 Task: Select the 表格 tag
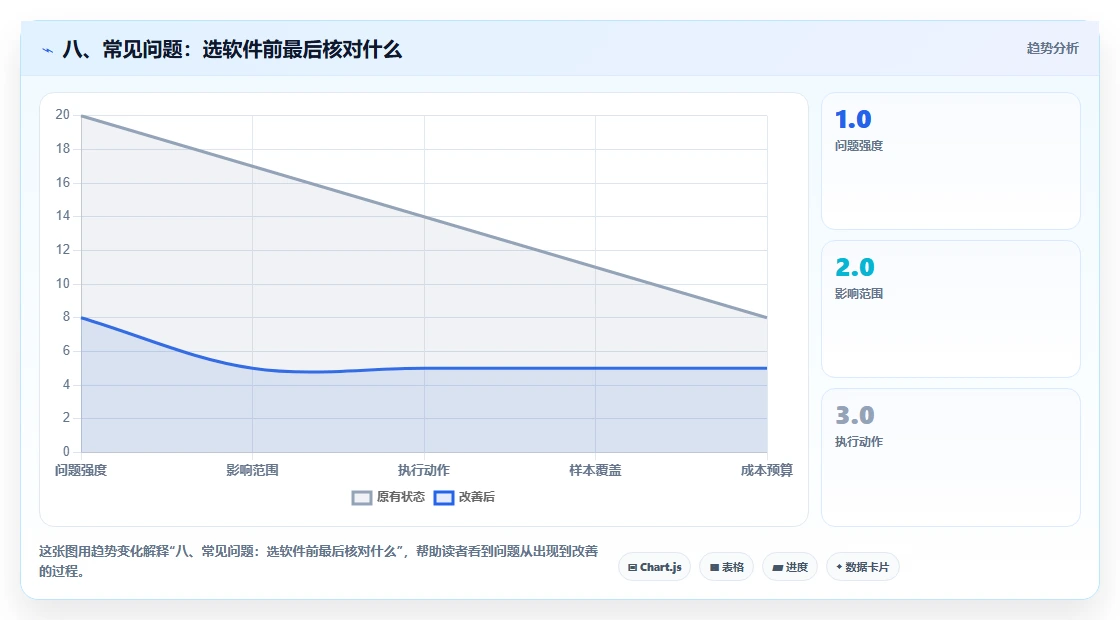tap(726, 567)
